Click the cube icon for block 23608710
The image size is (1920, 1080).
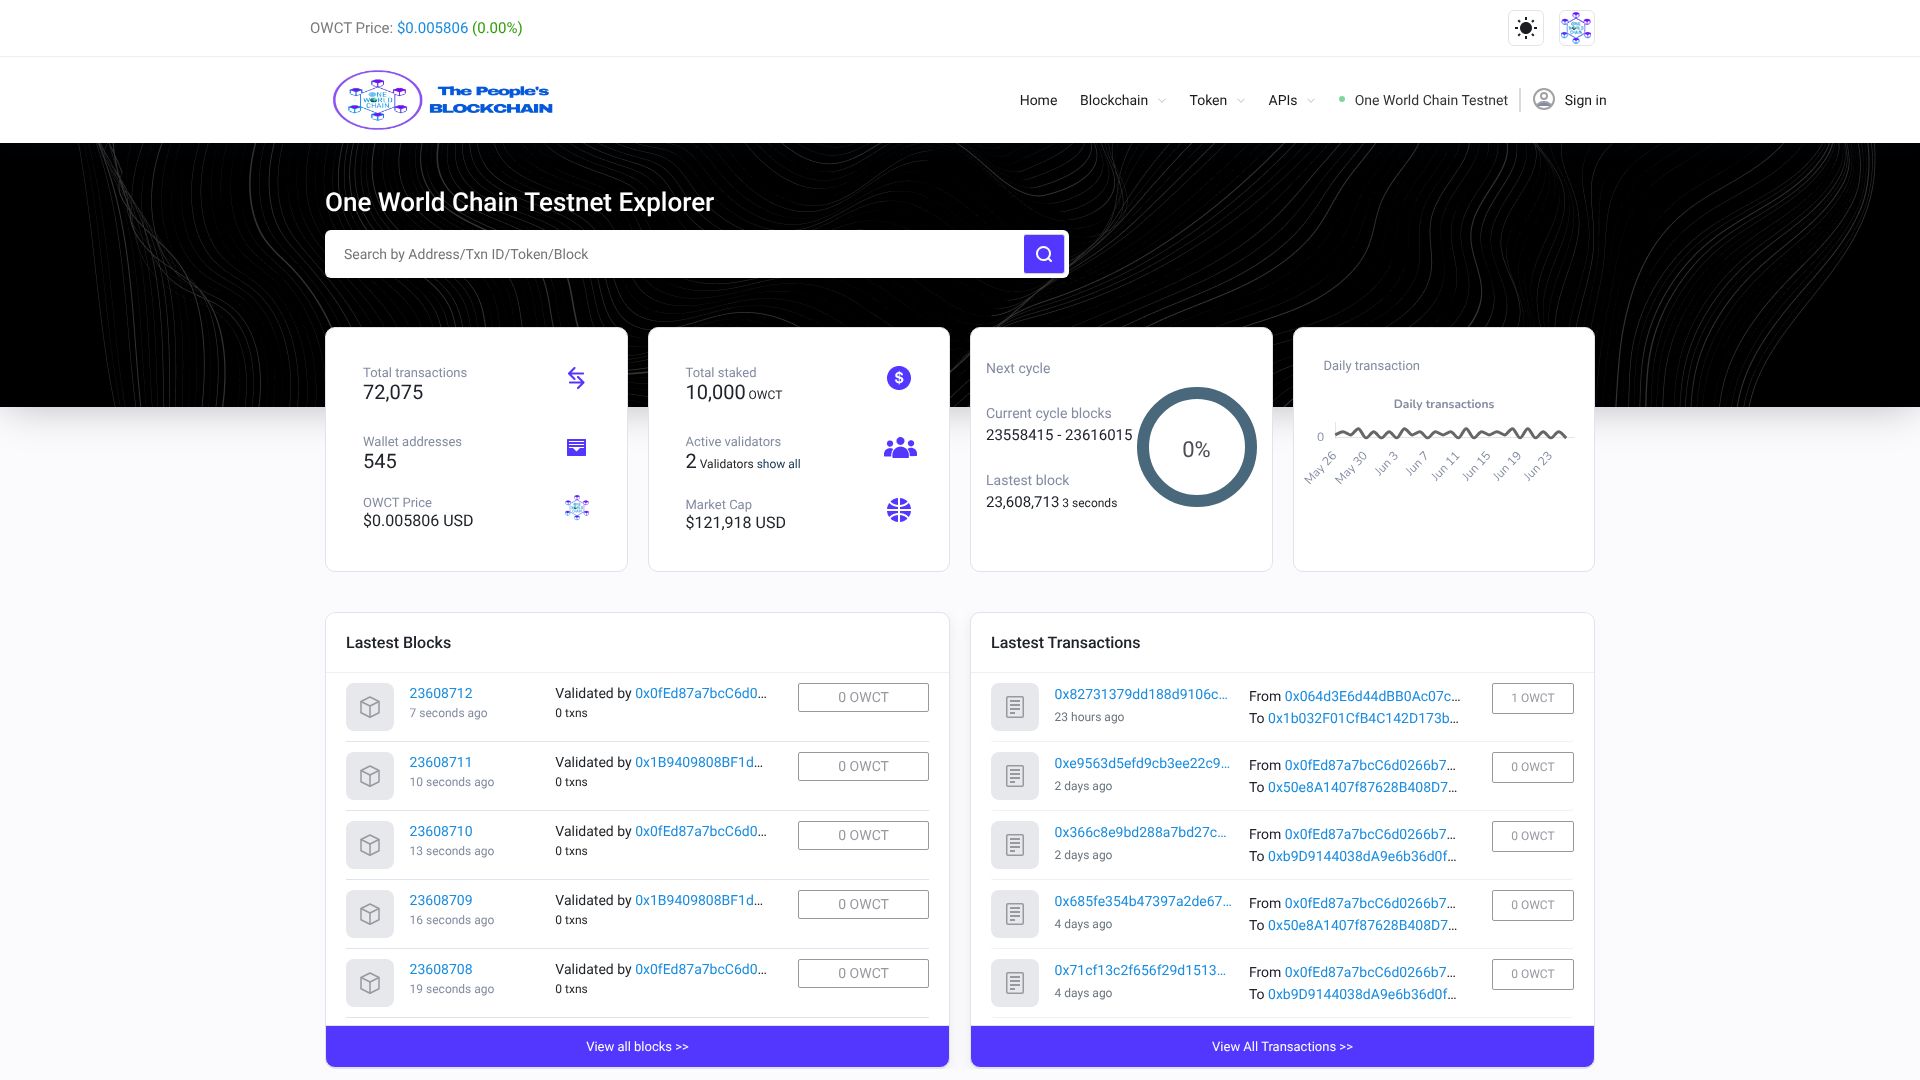click(x=370, y=845)
